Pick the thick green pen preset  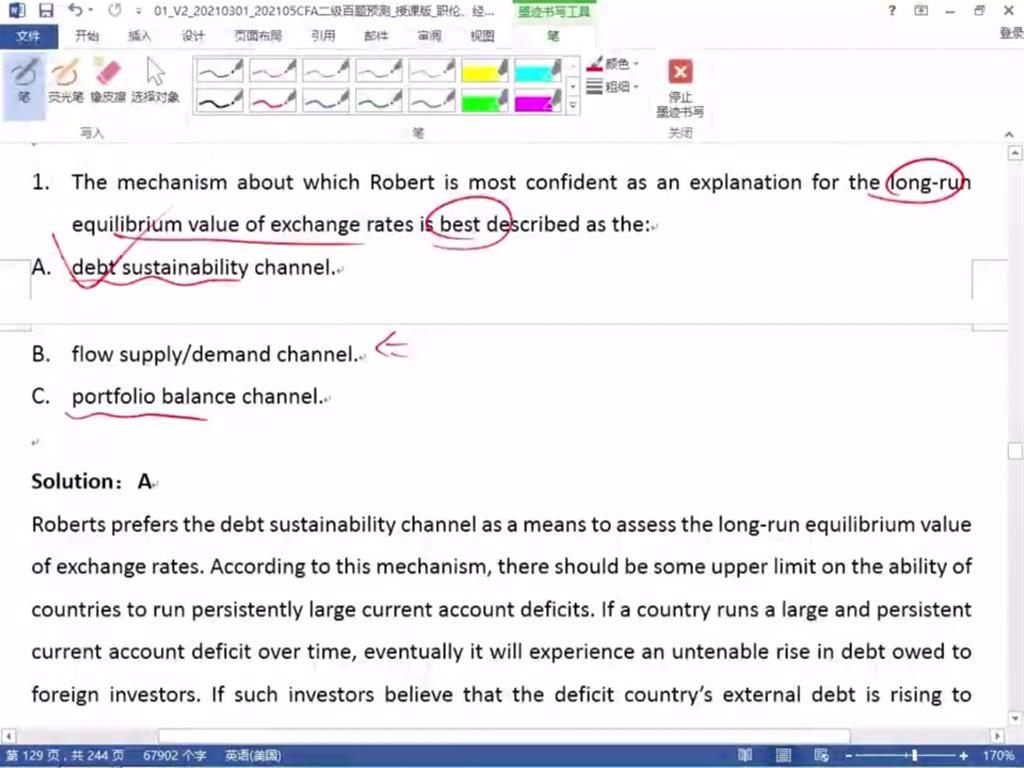click(x=379, y=100)
